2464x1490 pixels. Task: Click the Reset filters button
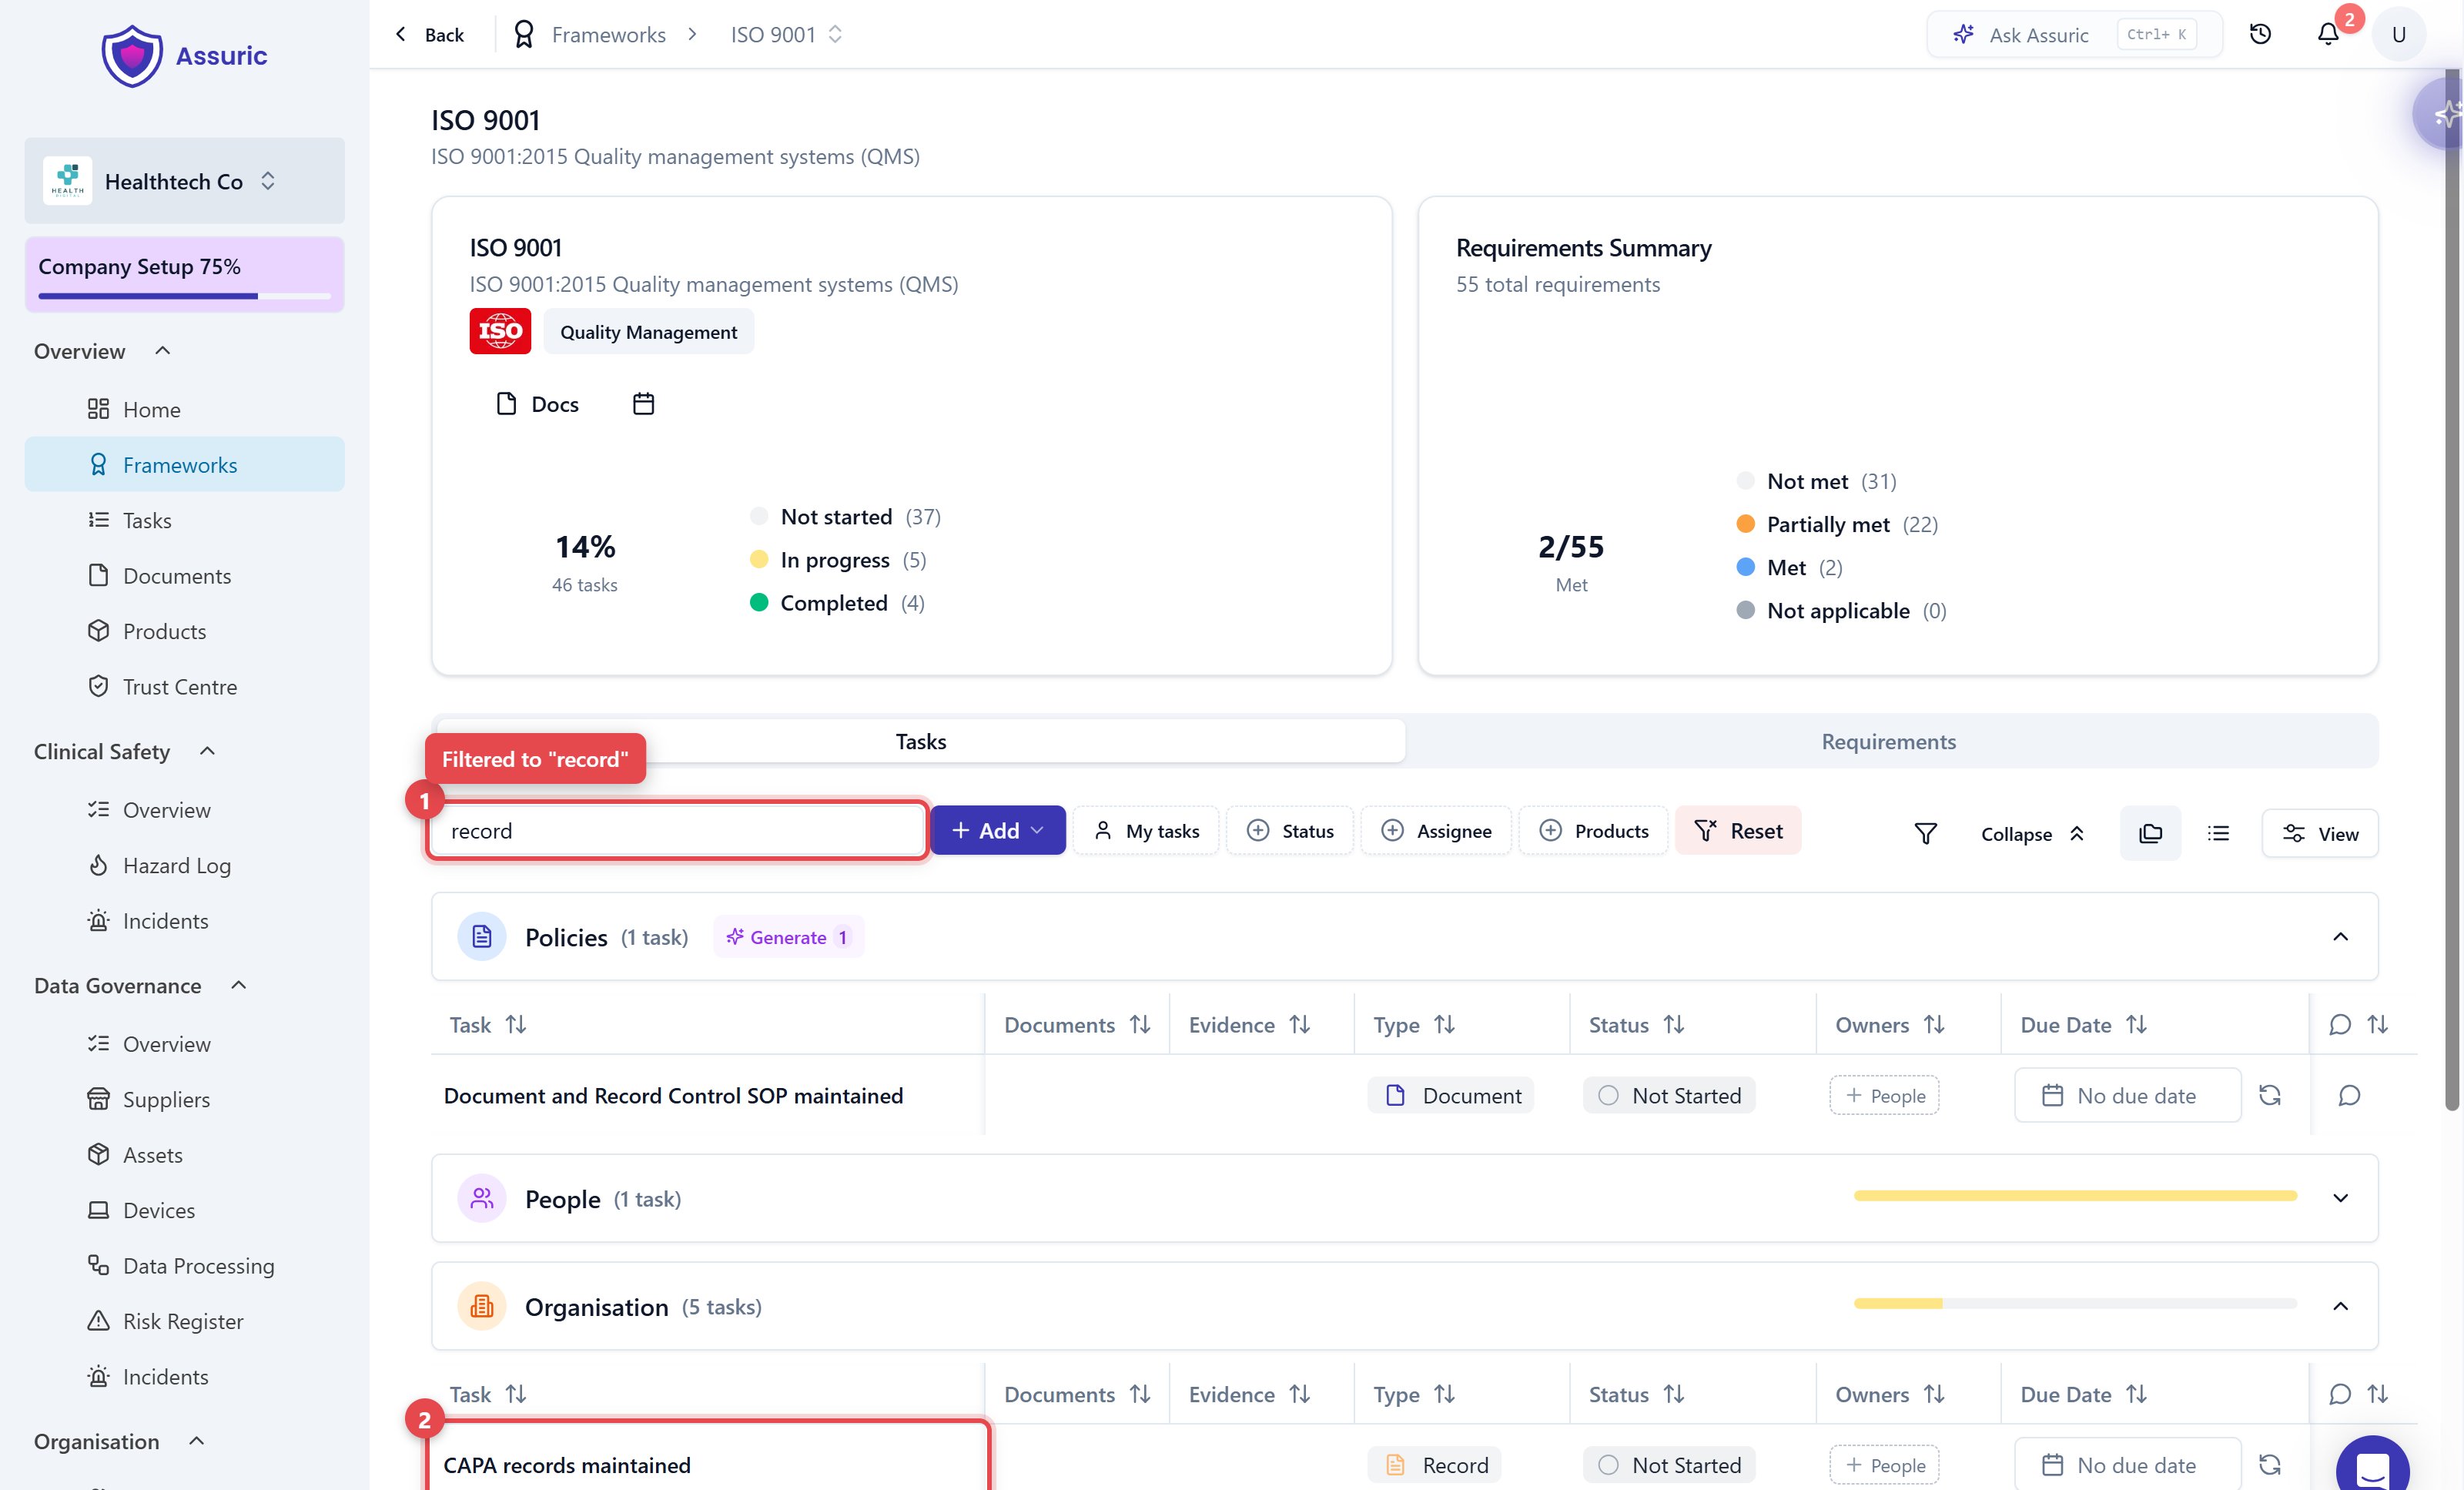point(1738,831)
